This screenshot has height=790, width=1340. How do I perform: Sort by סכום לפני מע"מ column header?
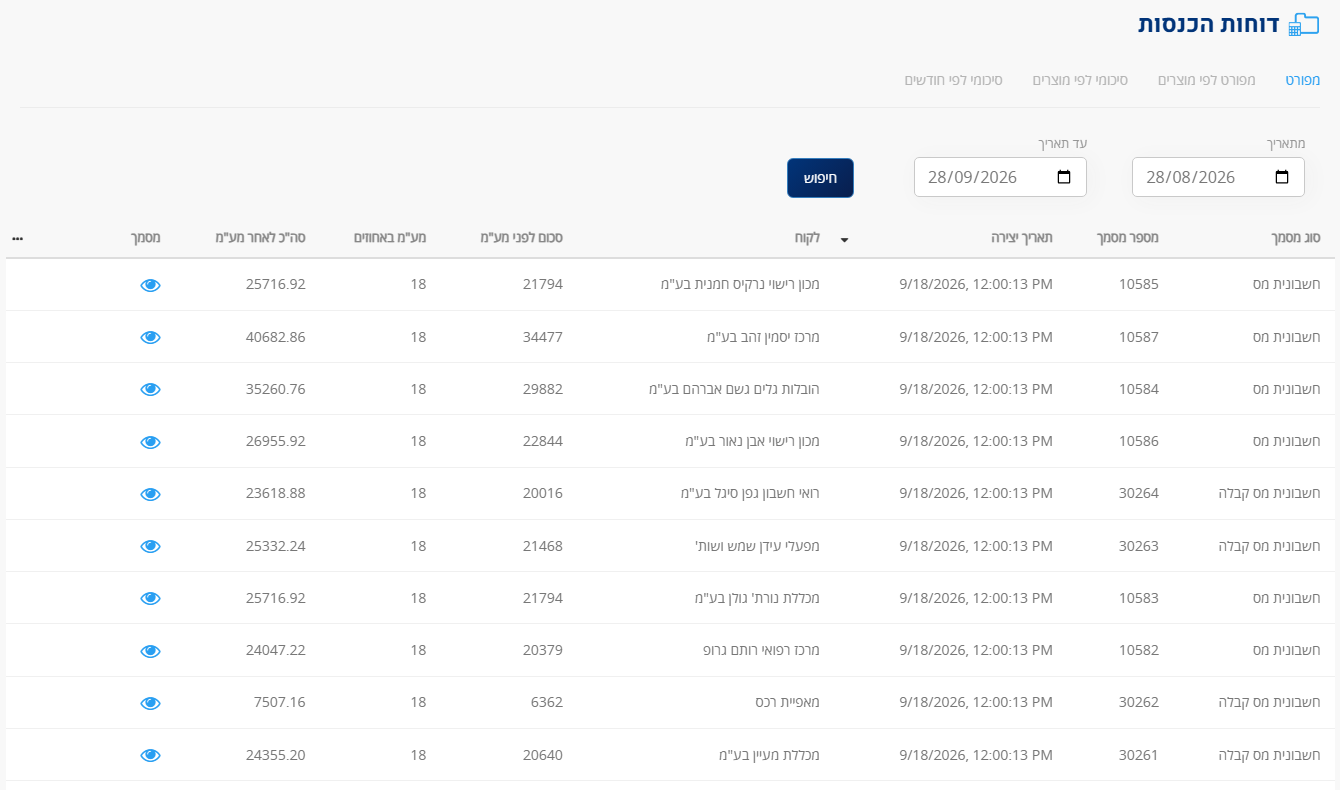pos(524,238)
